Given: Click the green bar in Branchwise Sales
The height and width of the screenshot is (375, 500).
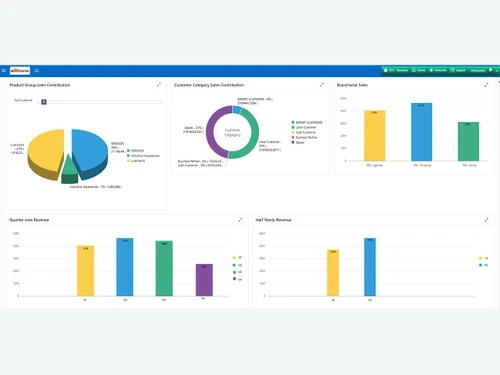Looking at the screenshot, I should pos(468,141).
